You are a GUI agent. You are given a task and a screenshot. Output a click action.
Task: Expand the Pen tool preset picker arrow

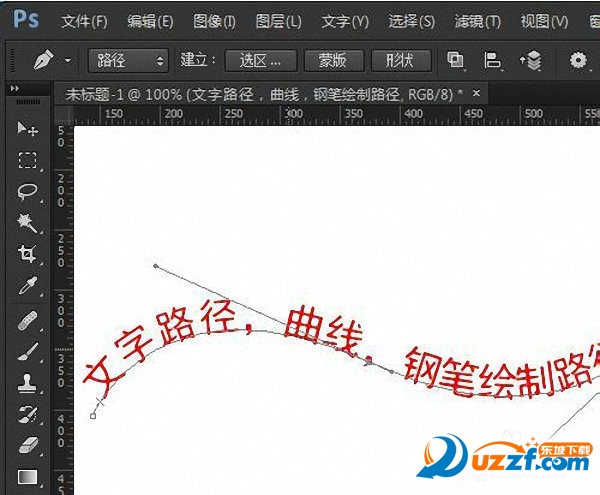click(x=68, y=61)
